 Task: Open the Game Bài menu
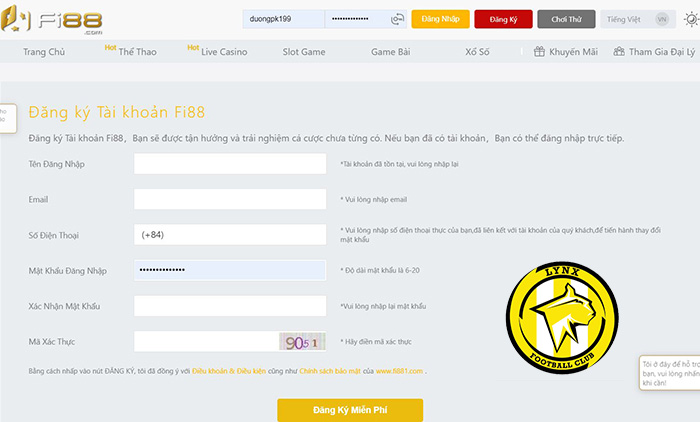(391, 52)
